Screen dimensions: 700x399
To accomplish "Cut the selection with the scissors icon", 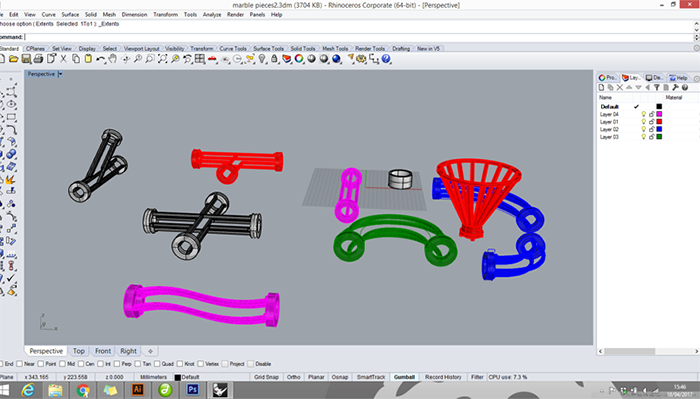I will point(63,59).
